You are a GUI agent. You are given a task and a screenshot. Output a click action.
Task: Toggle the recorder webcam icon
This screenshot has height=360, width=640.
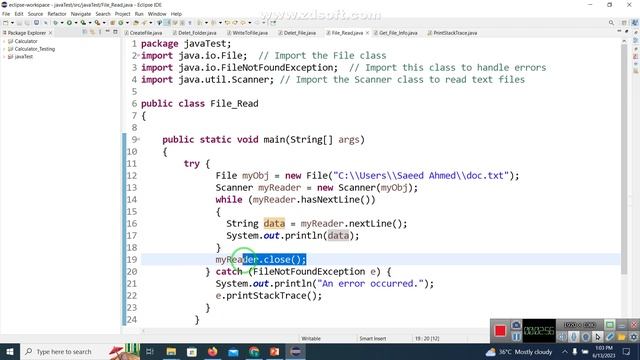586,337
